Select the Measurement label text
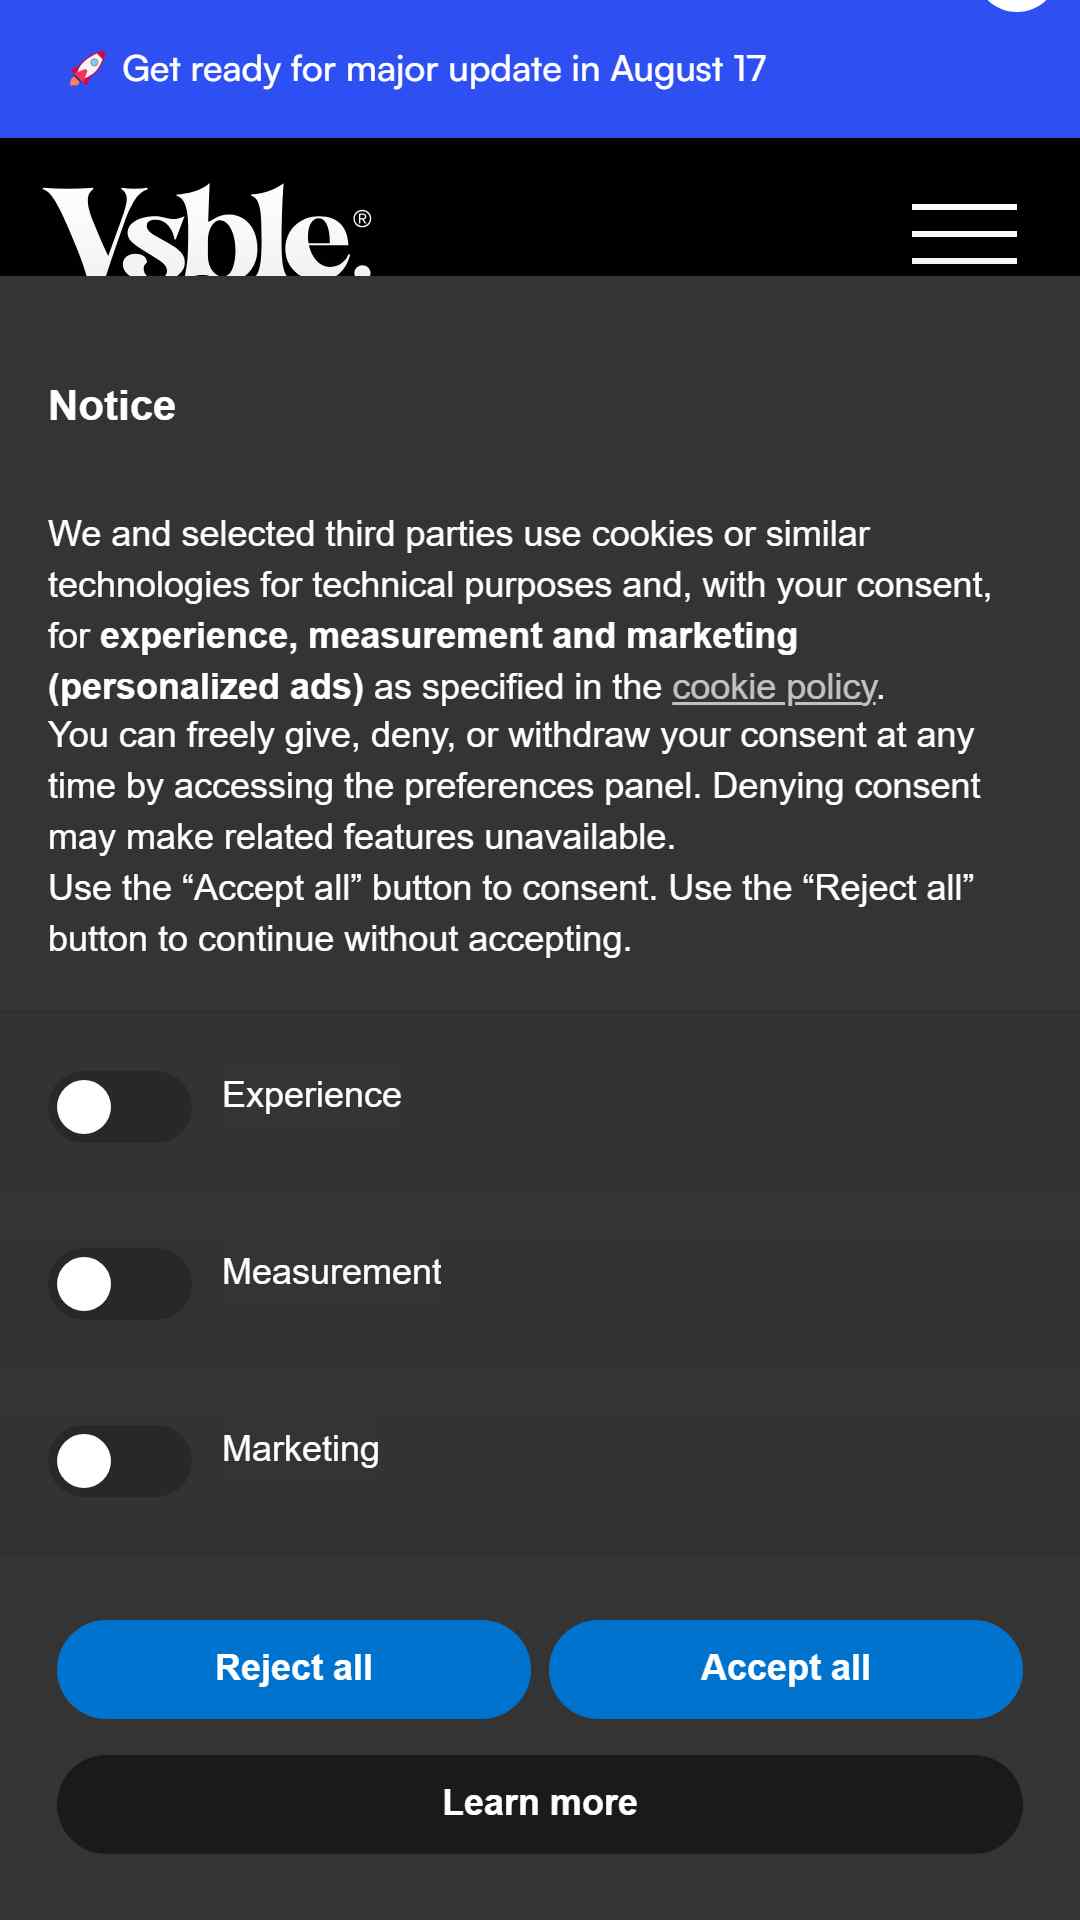The image size is (1080, 1920). pyautogui.click(x=332, y=1272)
